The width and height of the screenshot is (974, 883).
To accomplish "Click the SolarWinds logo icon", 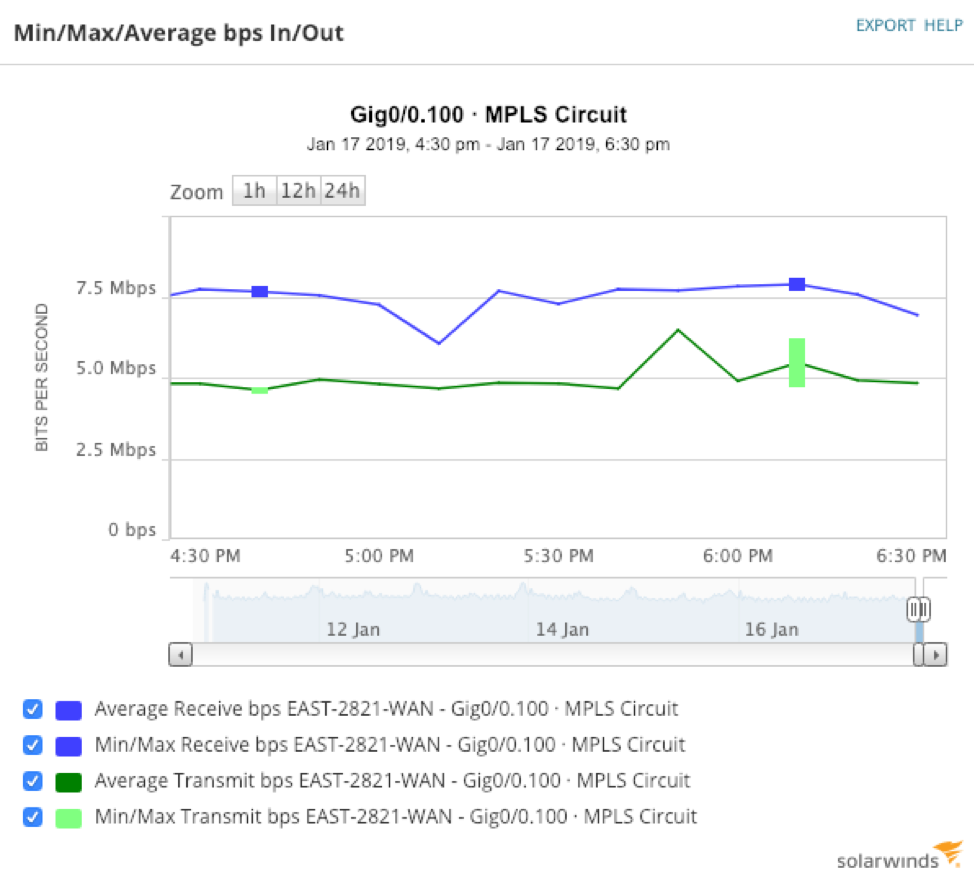I will point(949,853).
